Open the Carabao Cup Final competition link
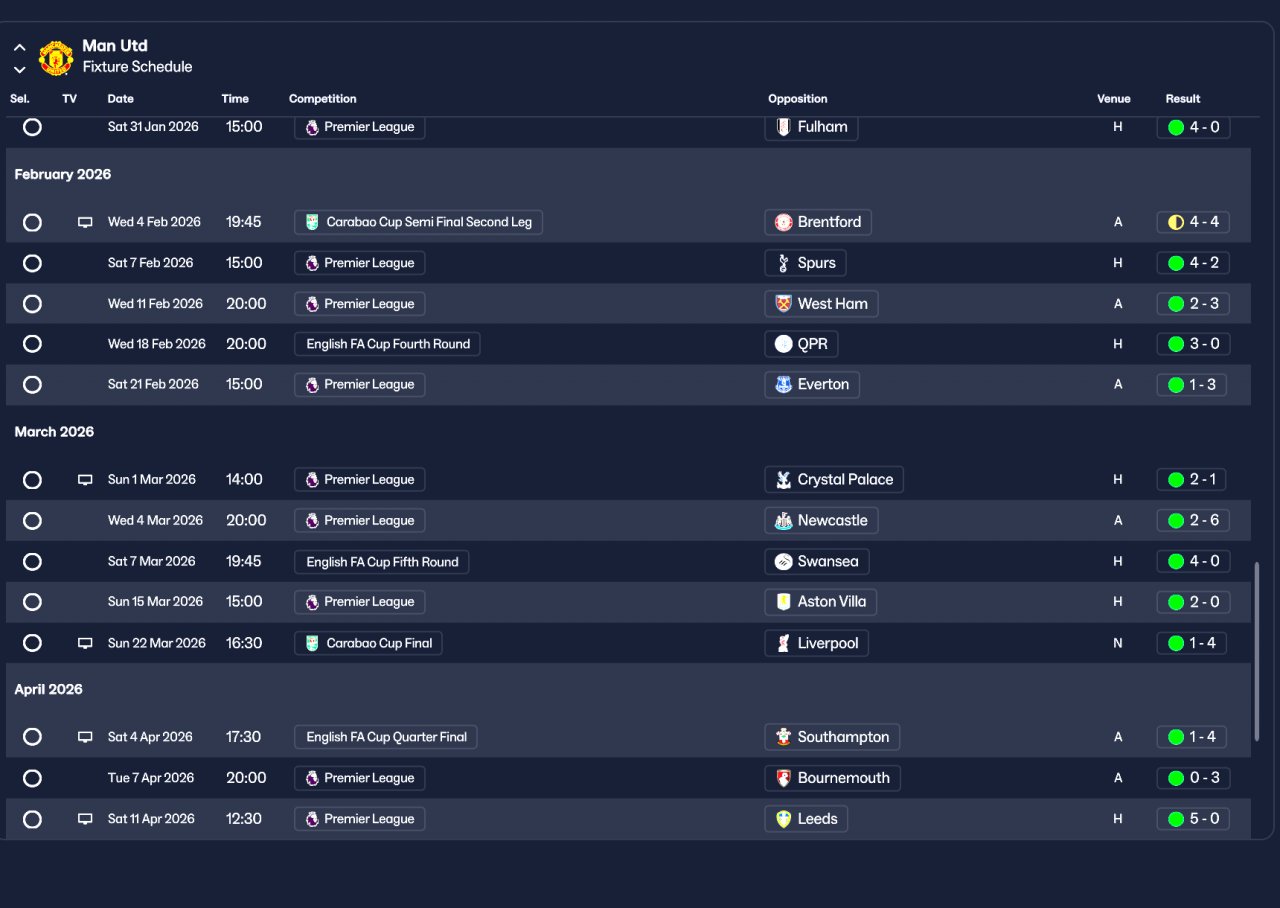 click(368, 643)
